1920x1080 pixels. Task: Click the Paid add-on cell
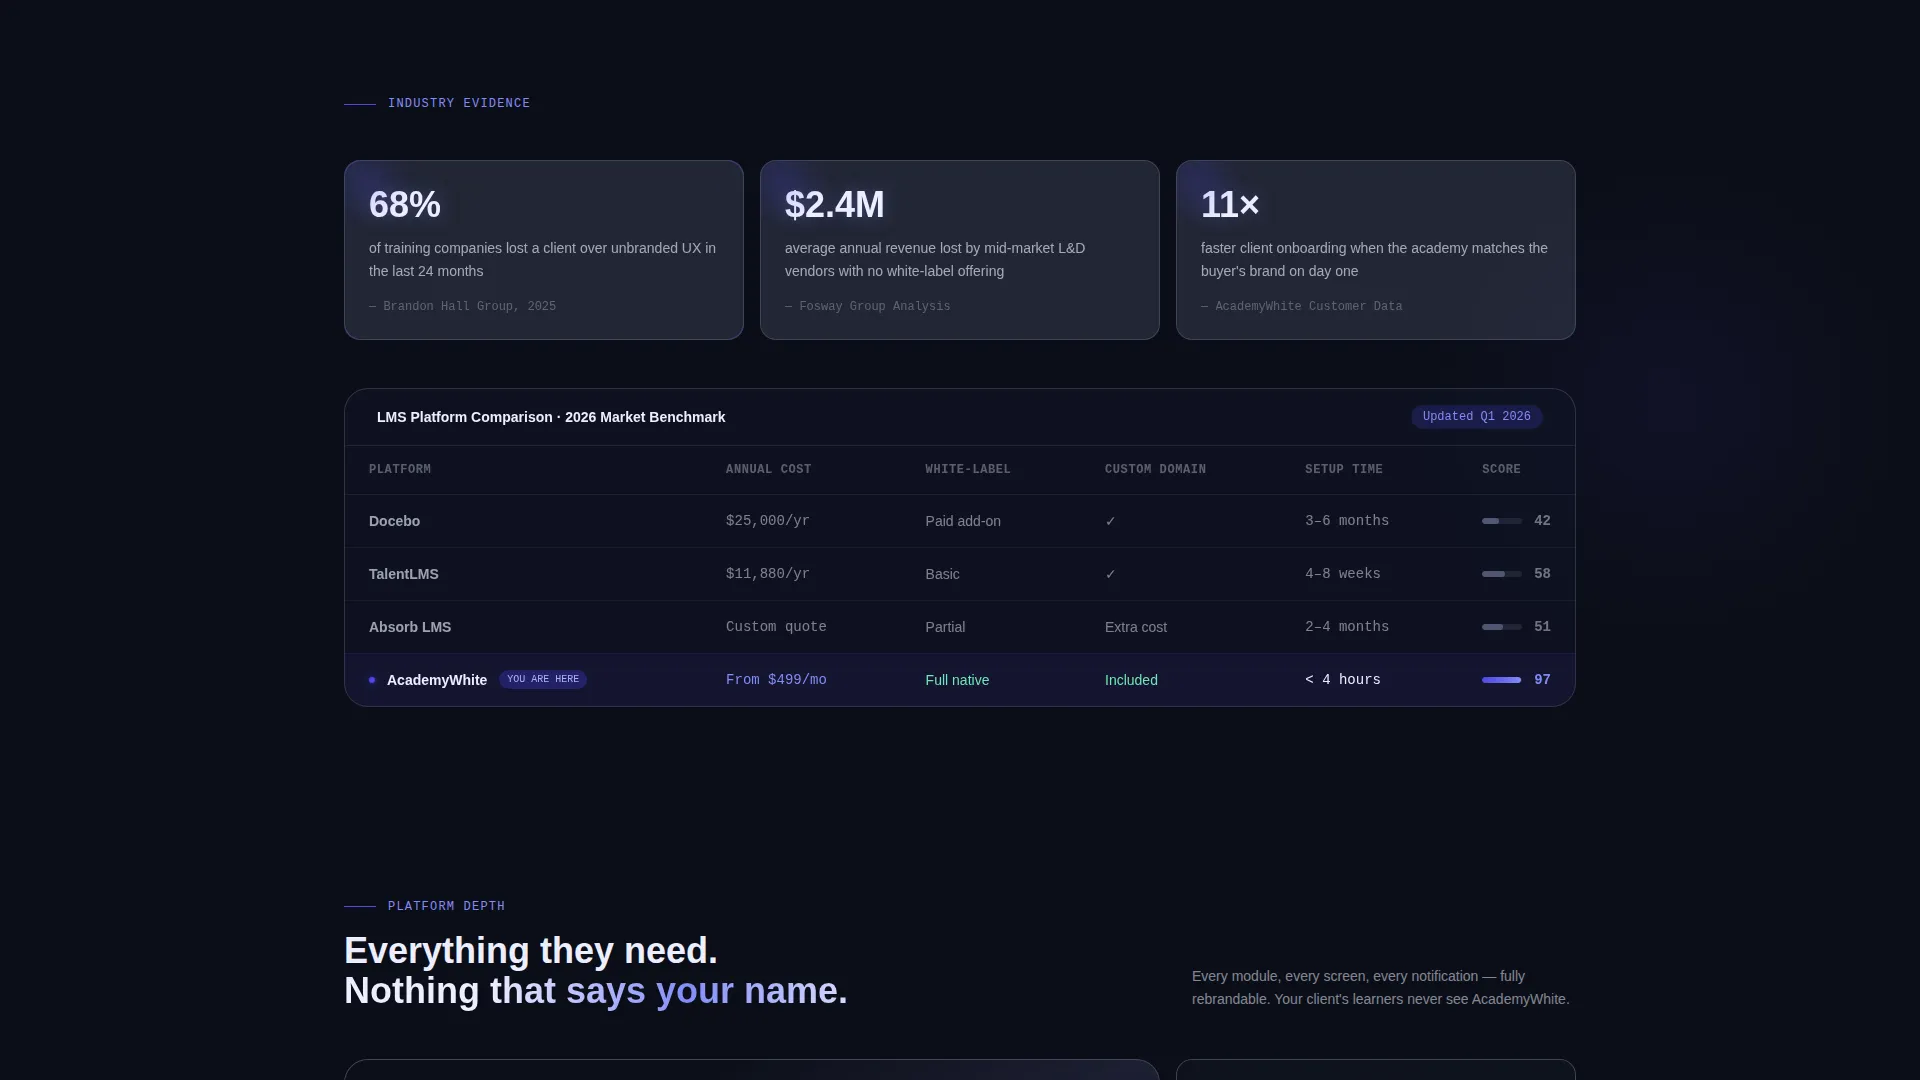963,521
